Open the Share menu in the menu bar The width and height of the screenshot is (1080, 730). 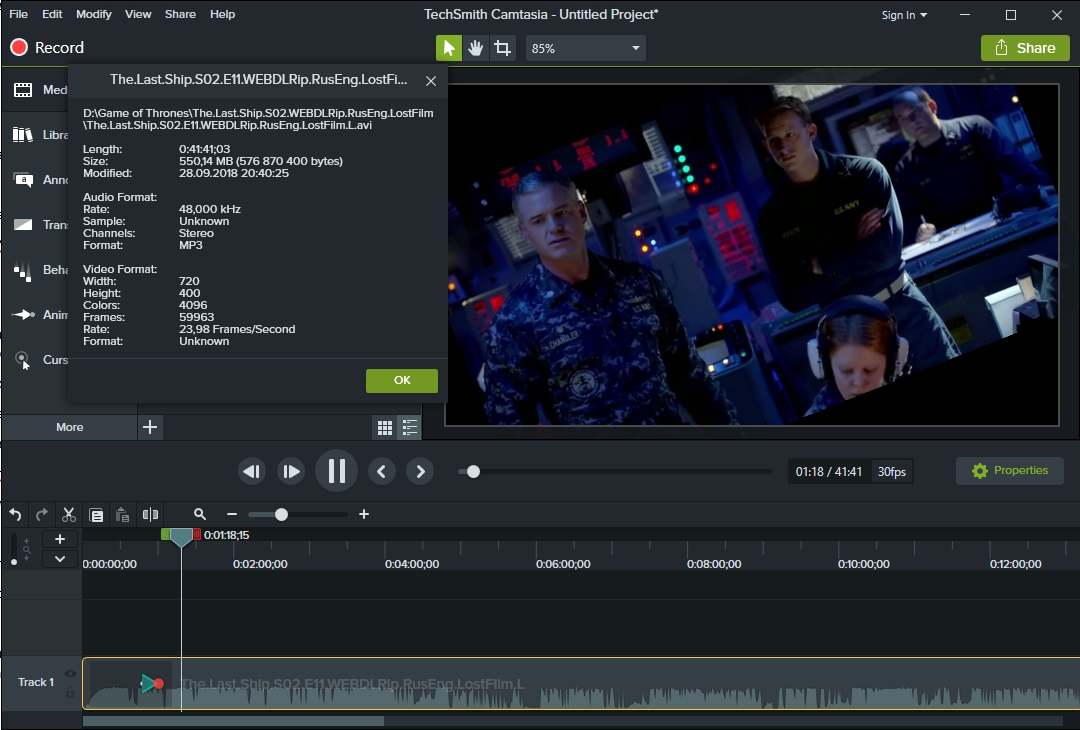(180, 14)
